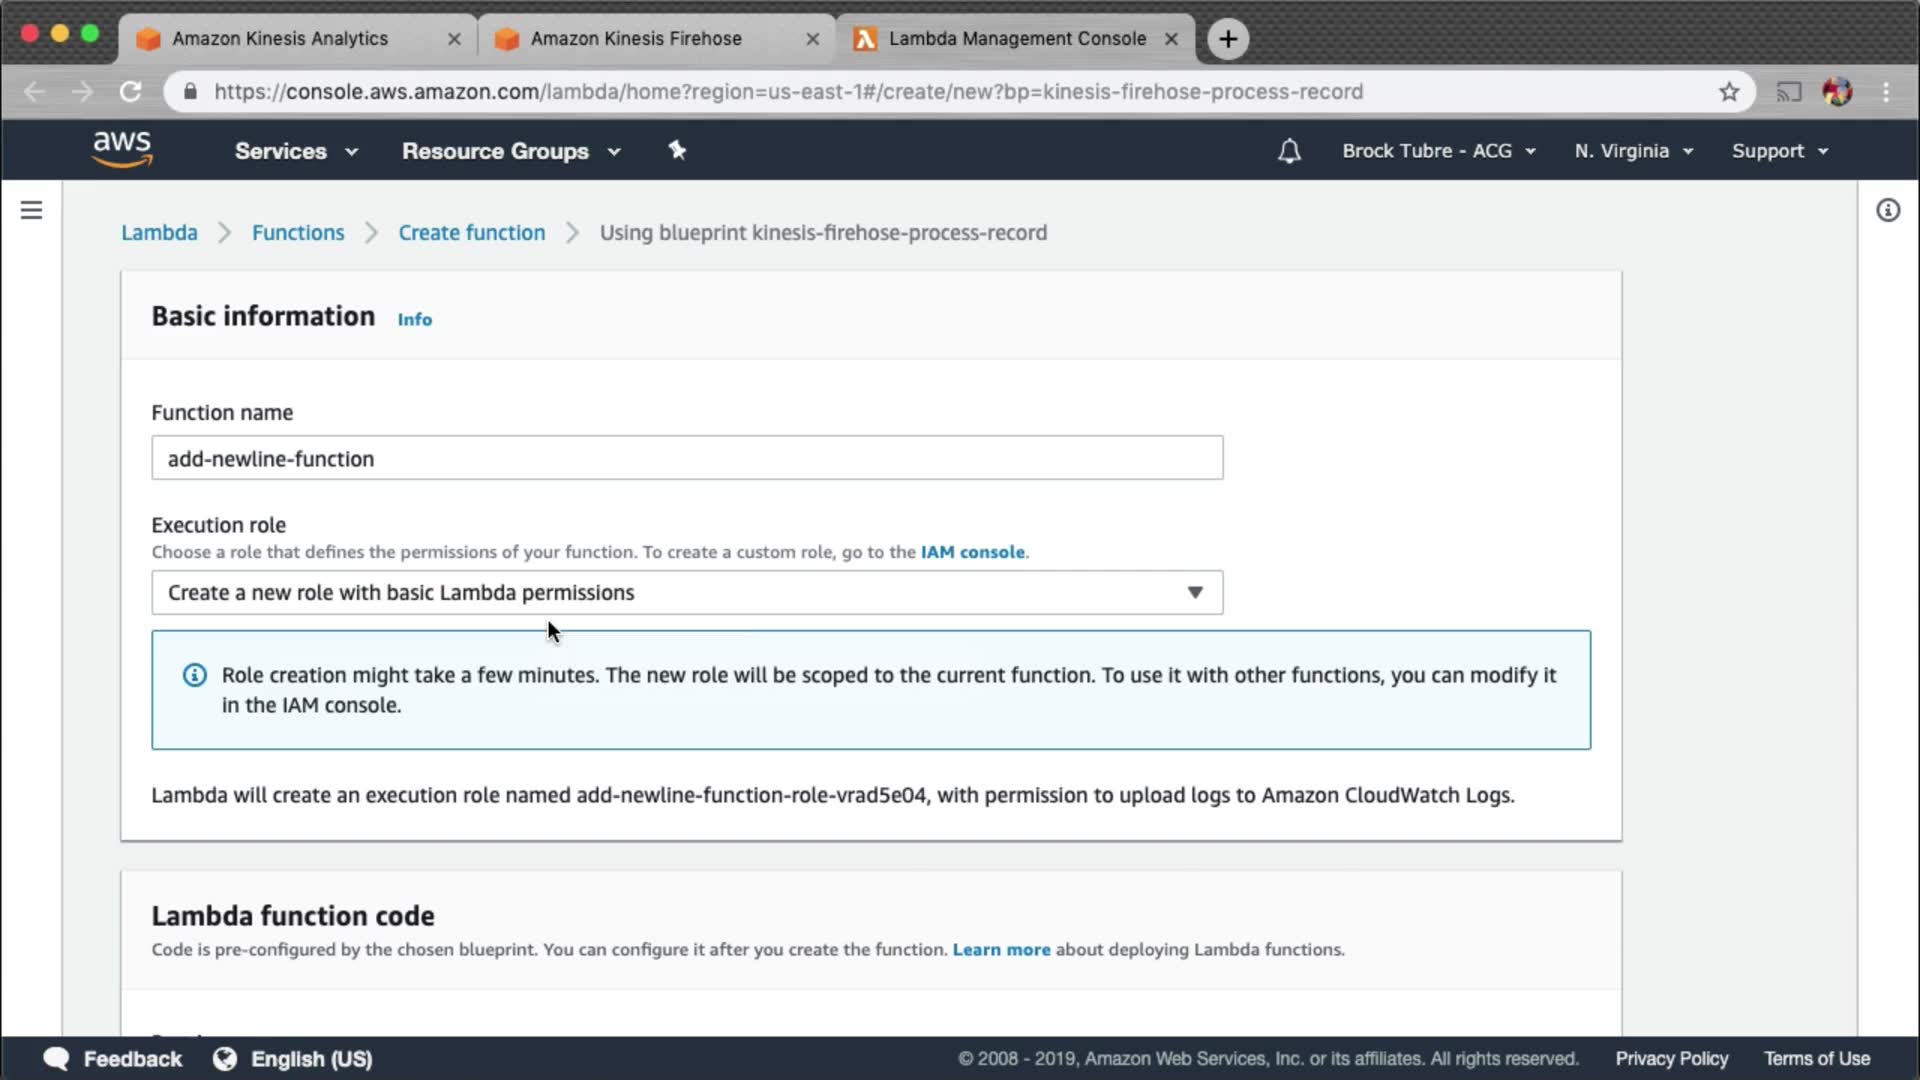The image size is (1920, 1080).
Task: Click the Functions breadcrumb link
Action: point(298,233)
